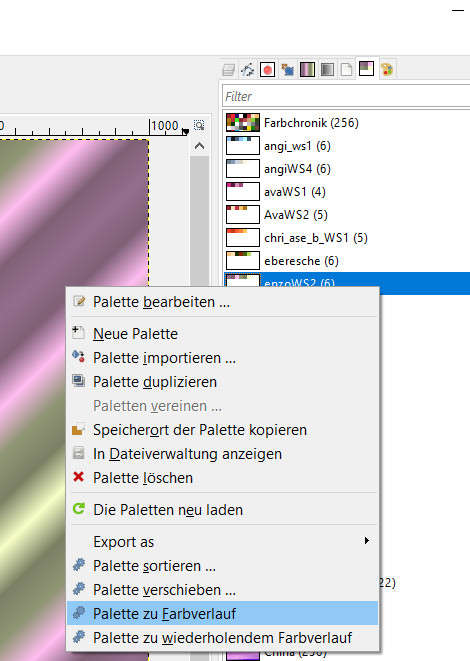Choose In Dateiverwaltung anzeigen

[x=222, y=454]
